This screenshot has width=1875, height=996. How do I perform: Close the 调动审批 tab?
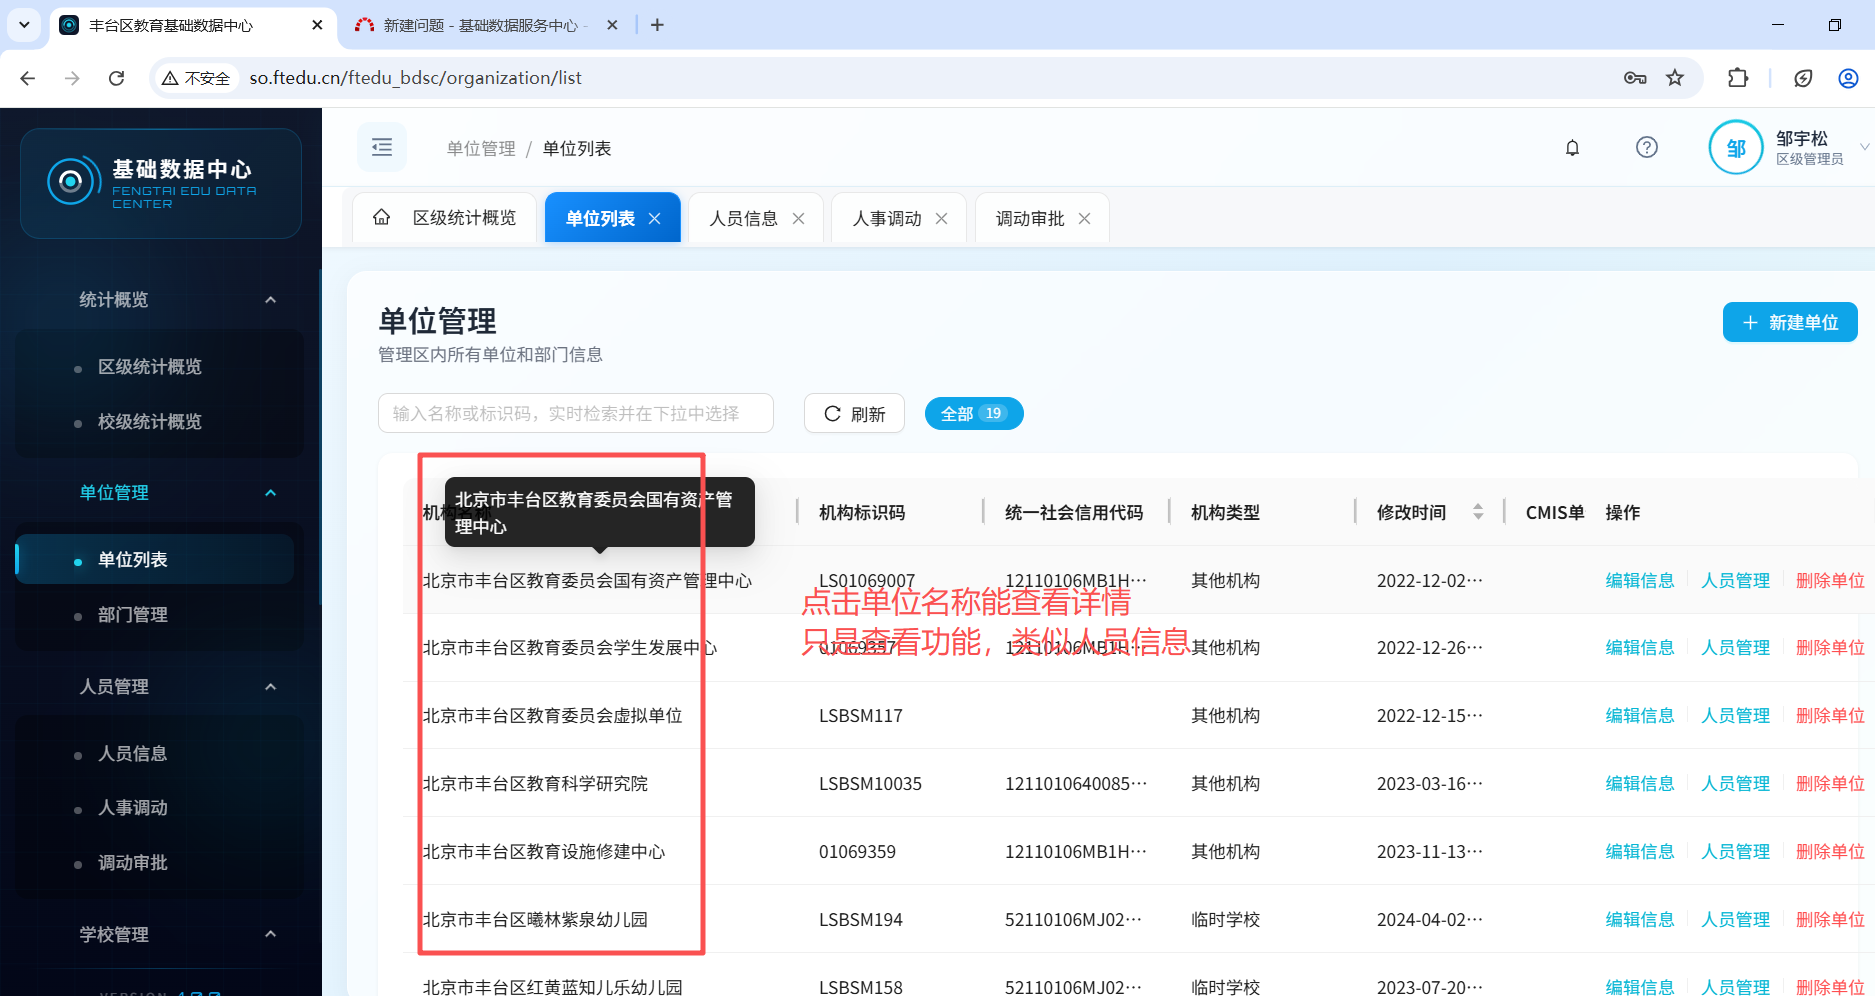(x=1084, y=219)
